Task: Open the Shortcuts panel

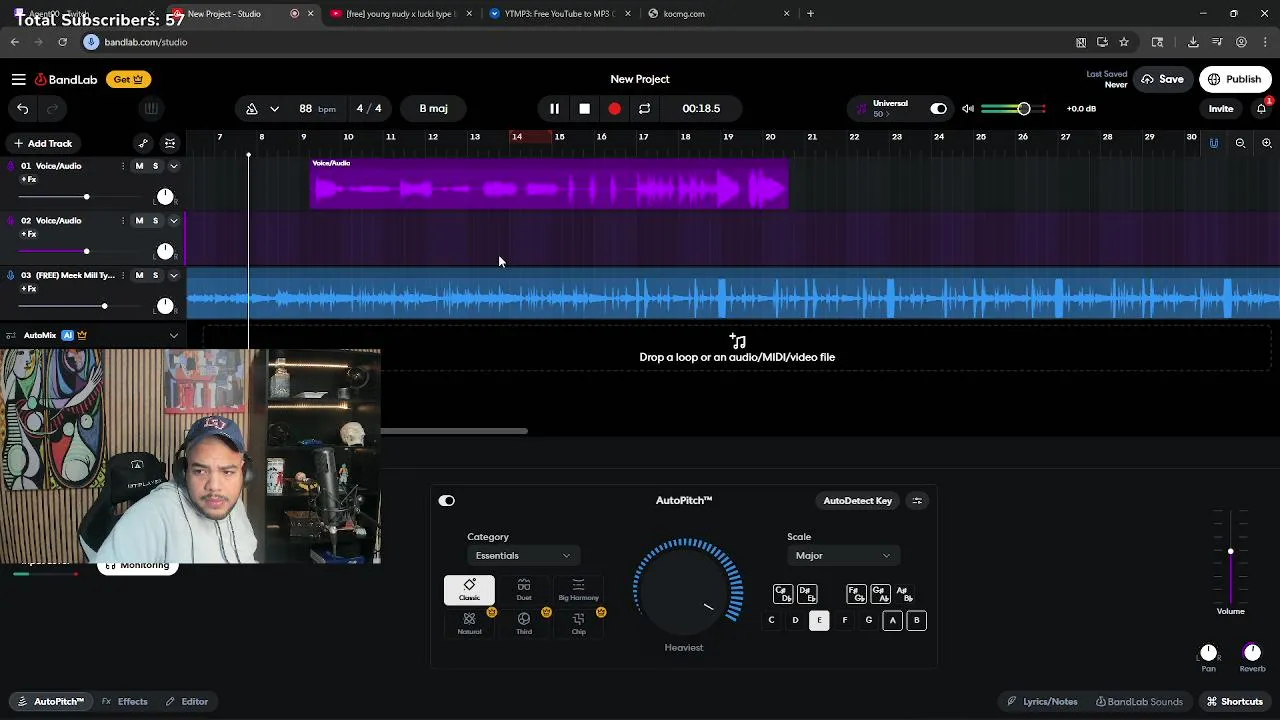Action: click(x=1235, y=702)
